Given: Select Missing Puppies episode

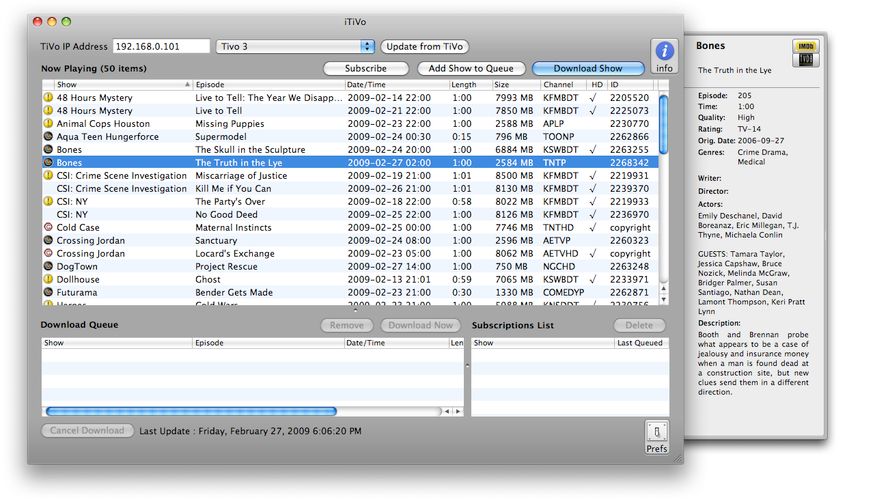Looking at the screenshot, I should tap(351, 123).
